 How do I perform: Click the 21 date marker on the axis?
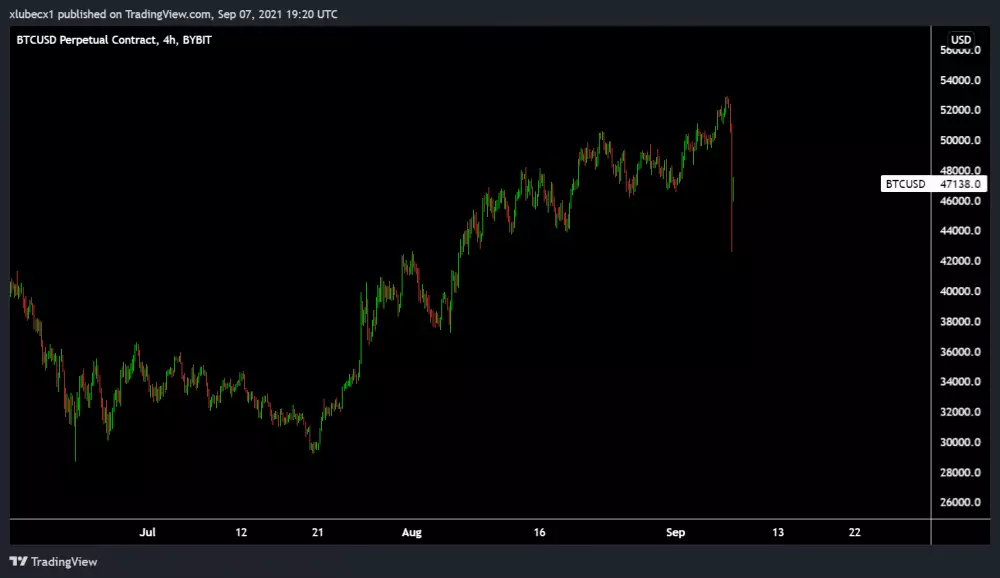317,532
